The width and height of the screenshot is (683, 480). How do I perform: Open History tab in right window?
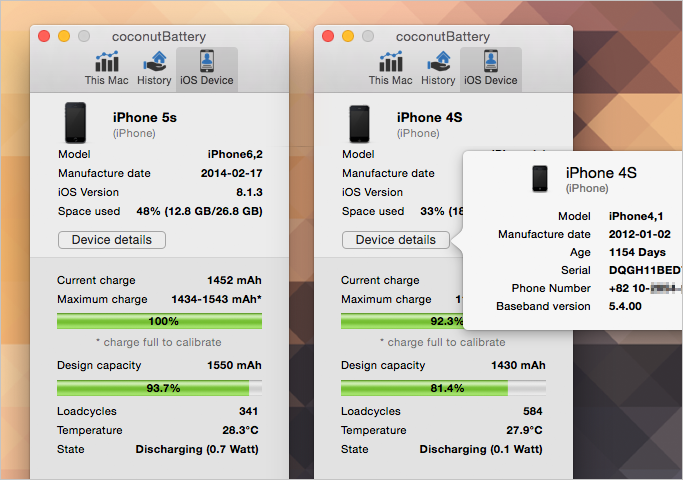pos(438,68)
